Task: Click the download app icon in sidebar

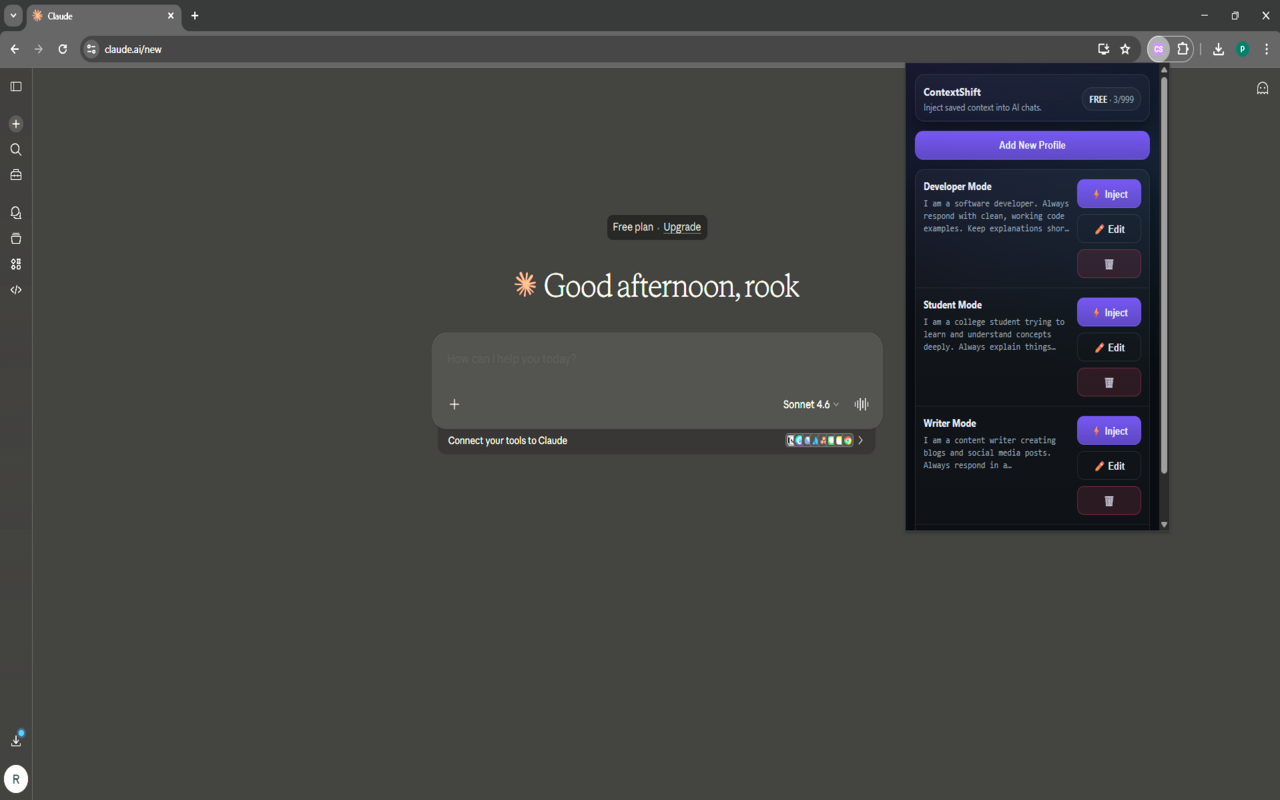Action: tap(16, 740)
